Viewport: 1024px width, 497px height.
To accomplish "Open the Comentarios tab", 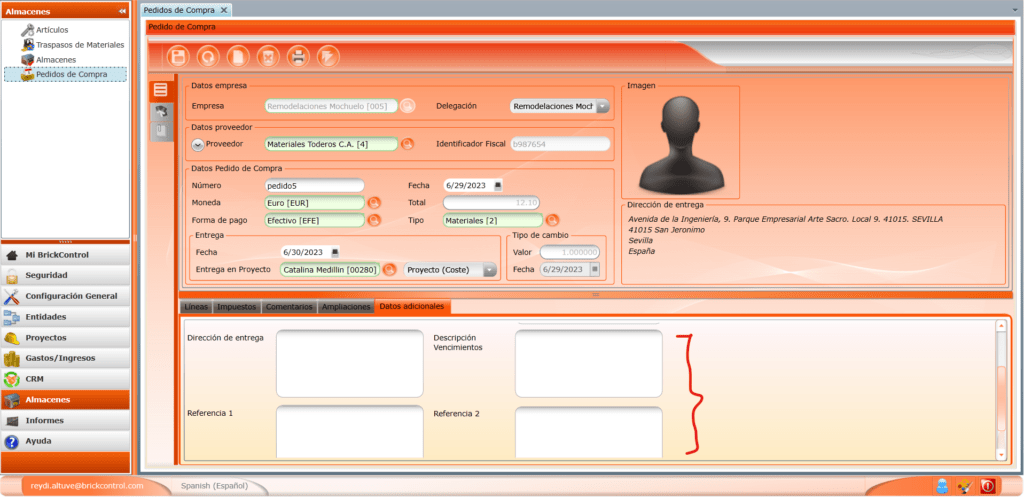I will tap(289, 306).
